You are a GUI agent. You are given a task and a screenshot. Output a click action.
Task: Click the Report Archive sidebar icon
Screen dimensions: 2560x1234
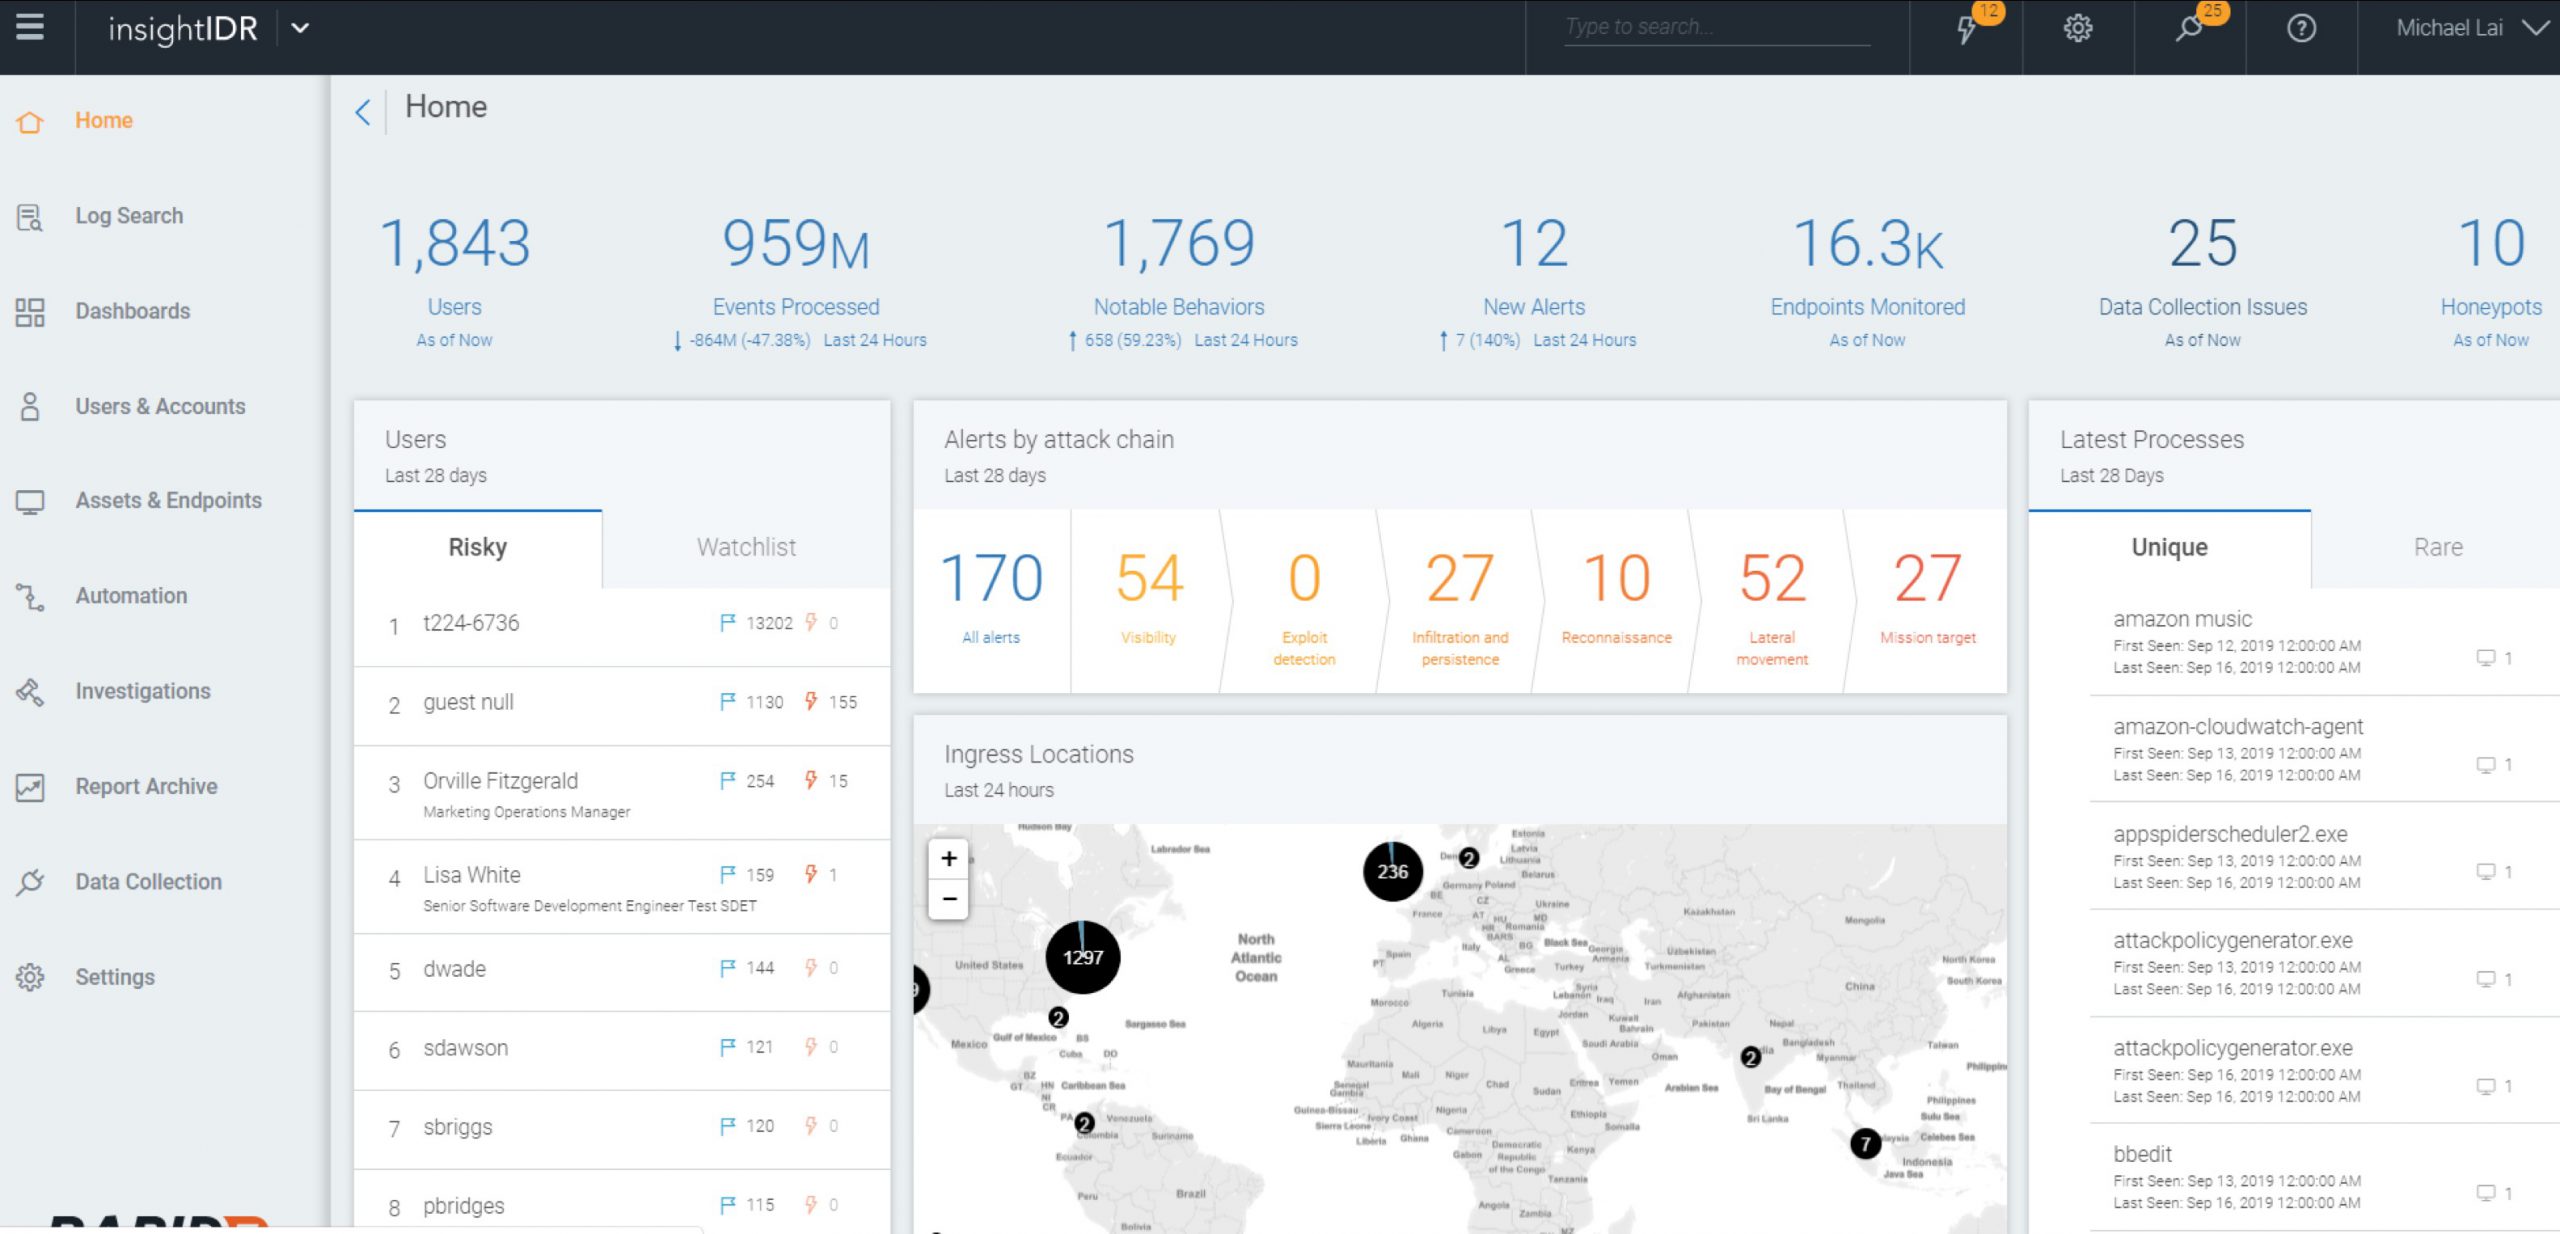pos(30,787)
